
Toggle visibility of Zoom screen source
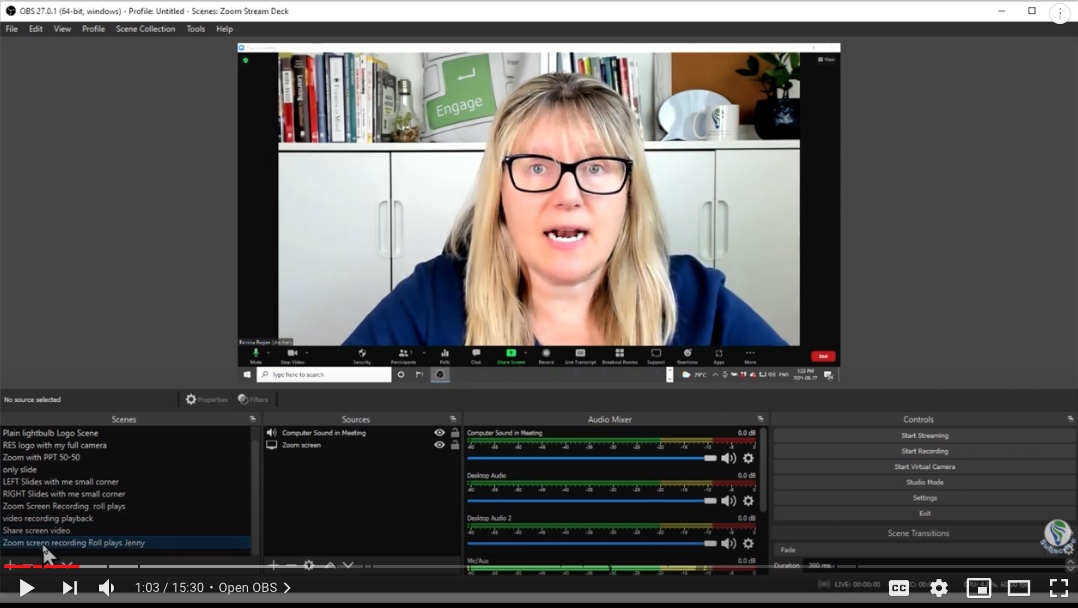[x=439, y=445]
